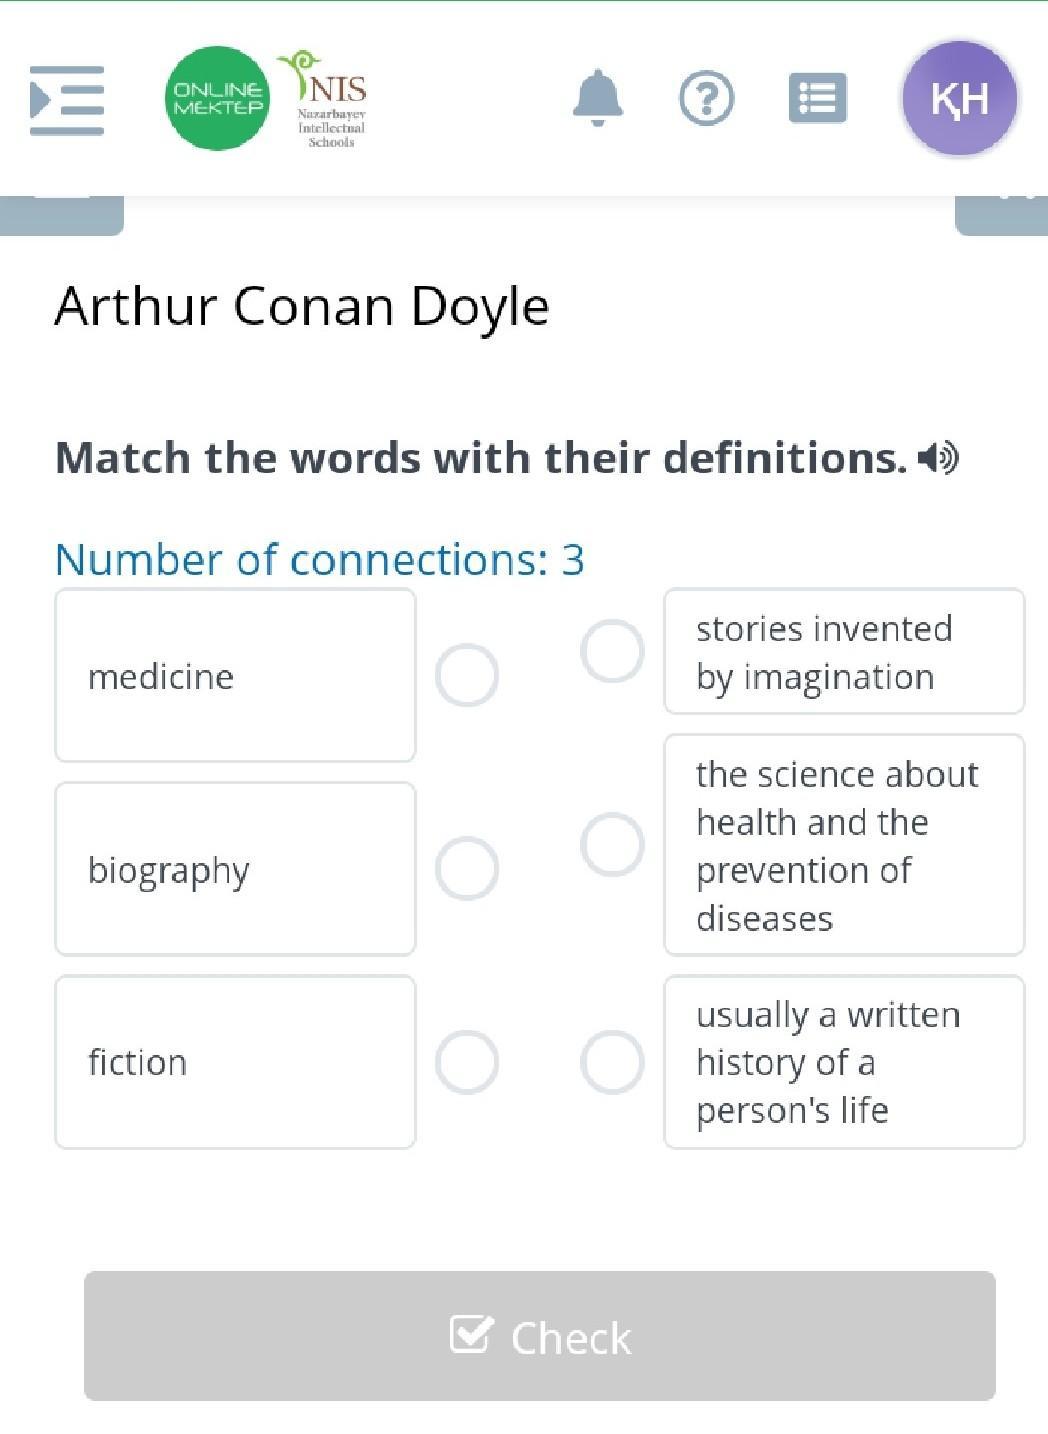Click the NIS Nazarbayev Intellectual Schools logo
Viewport: 1048px width, 1434px height.
pyautogui.click(x=327, y=99)
